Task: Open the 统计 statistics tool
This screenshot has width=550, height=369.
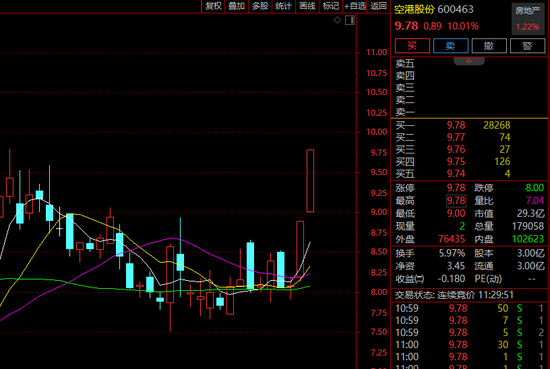Action: (x=283, y=6)
